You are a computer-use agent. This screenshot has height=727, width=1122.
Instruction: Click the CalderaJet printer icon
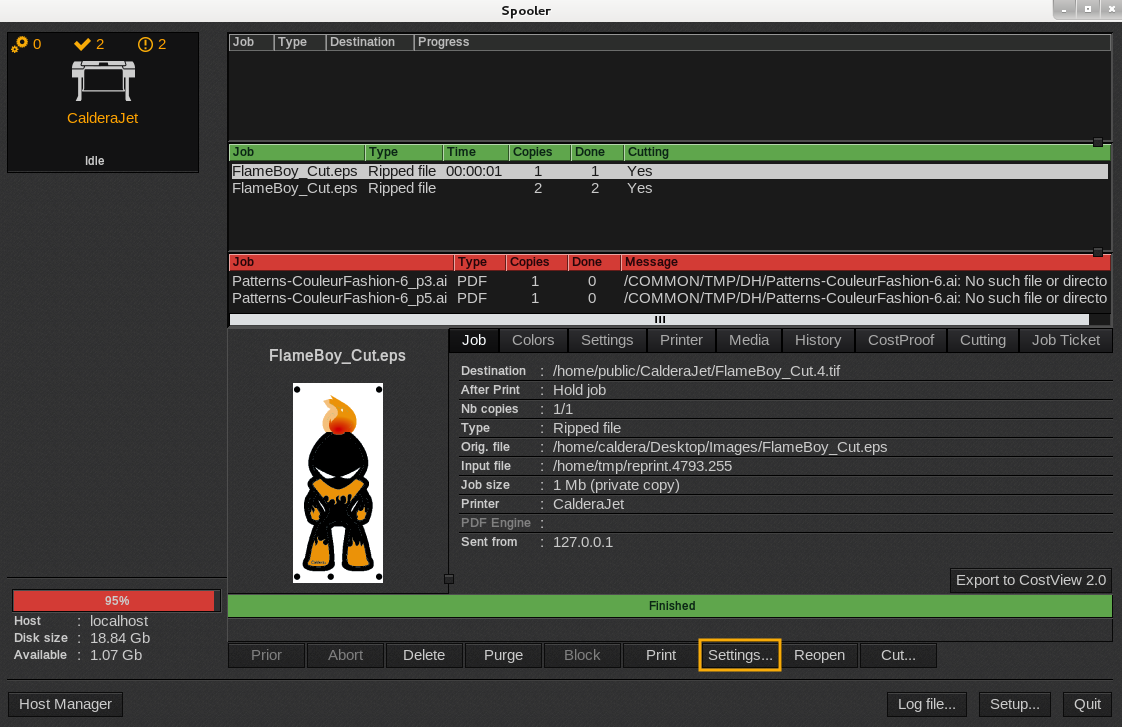point(102,79)
